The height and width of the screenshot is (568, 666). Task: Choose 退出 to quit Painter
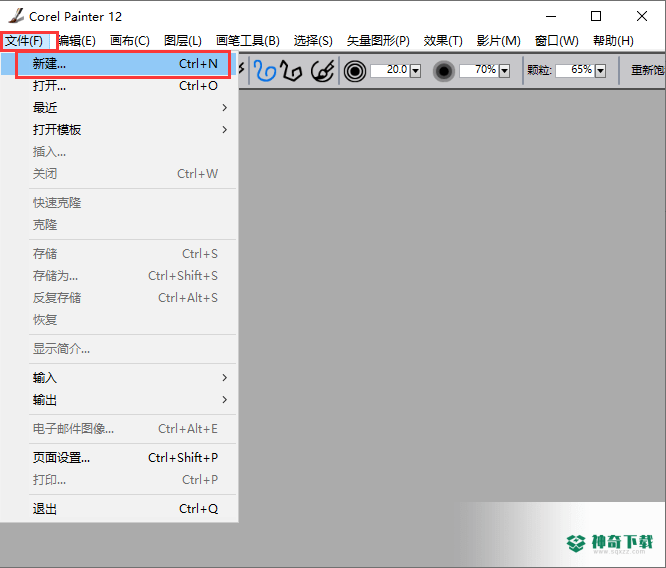(x=119, y=509)
